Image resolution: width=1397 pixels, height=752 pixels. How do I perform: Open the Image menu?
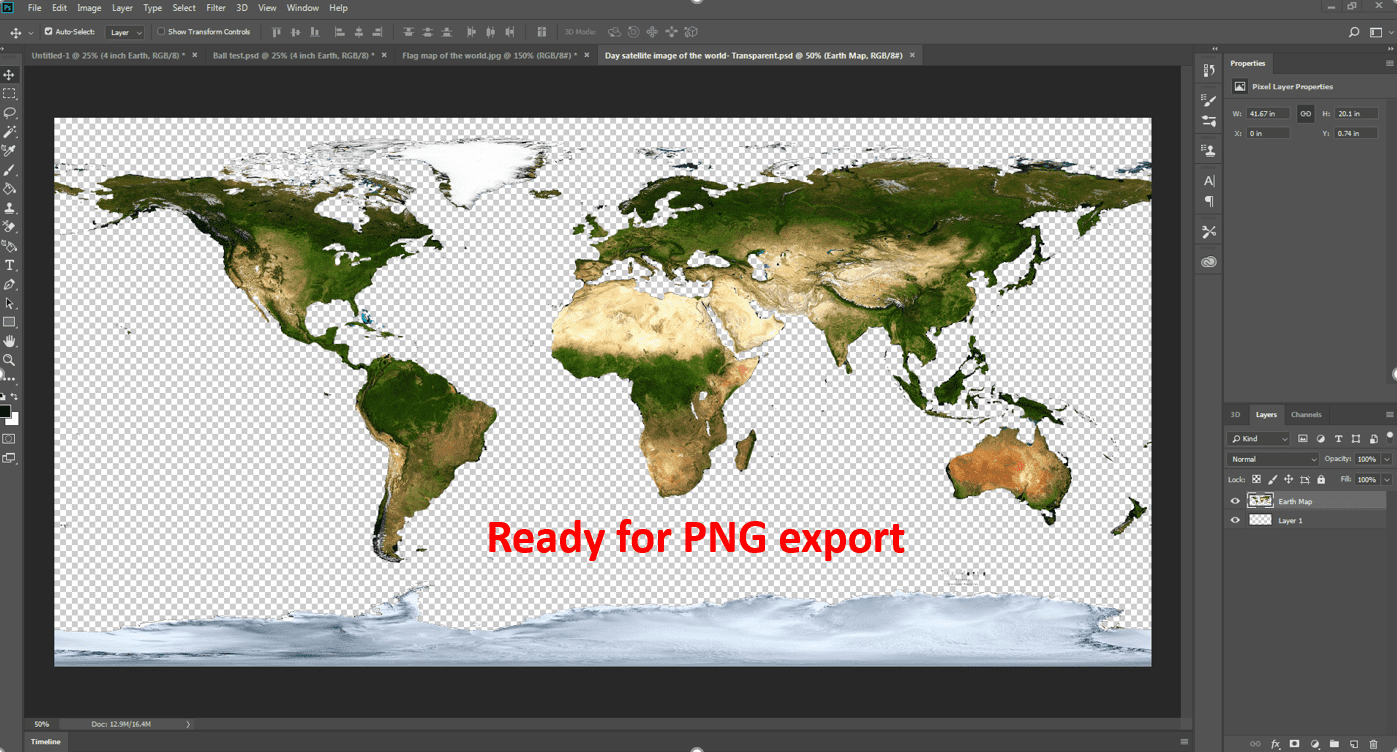point(90,8)
